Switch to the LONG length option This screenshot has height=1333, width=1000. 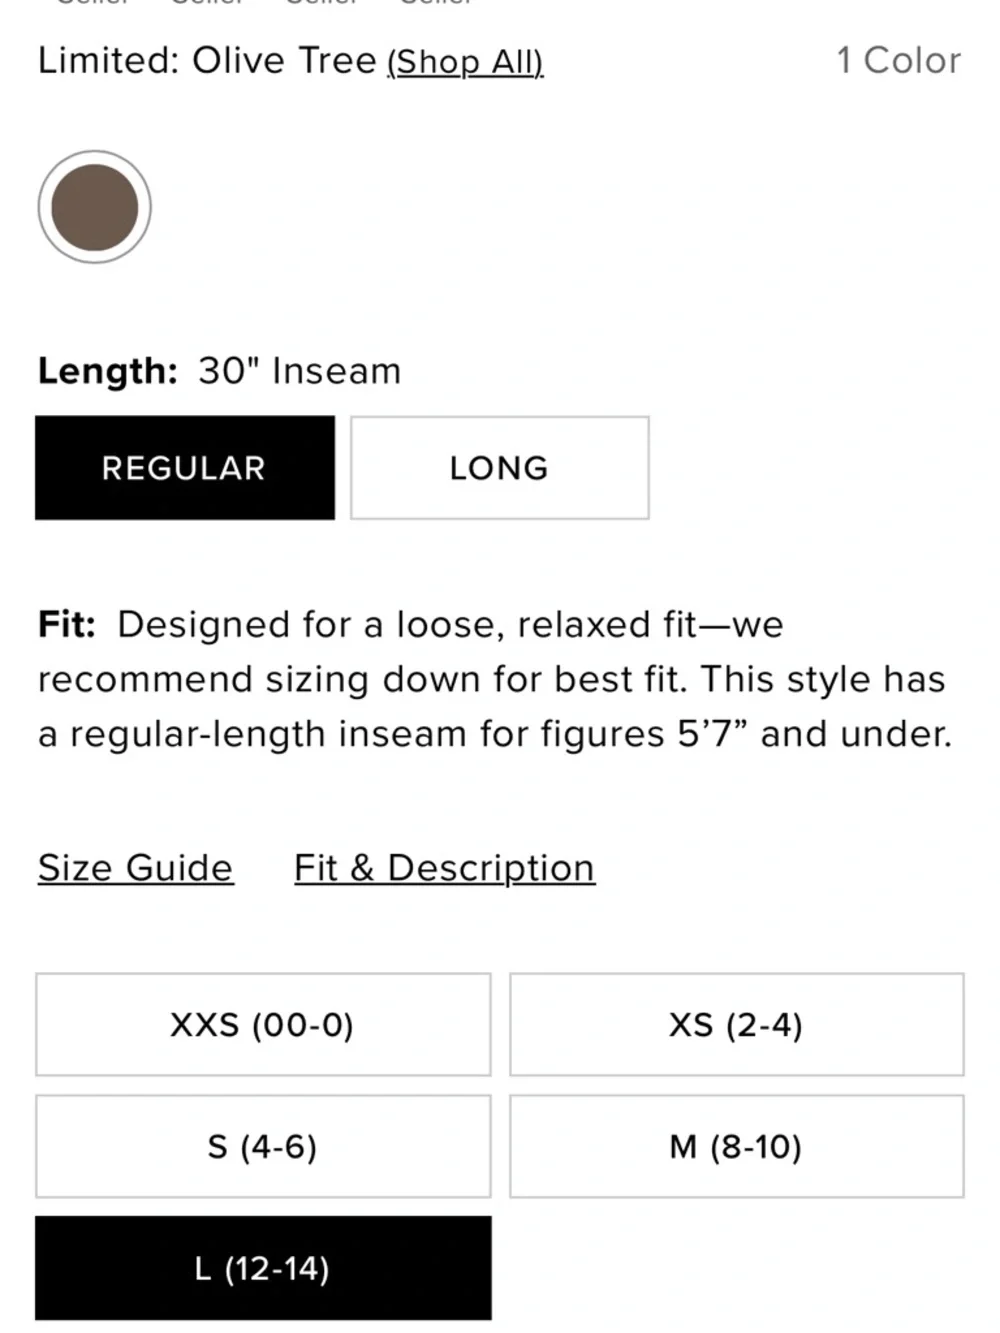point(499,468)
